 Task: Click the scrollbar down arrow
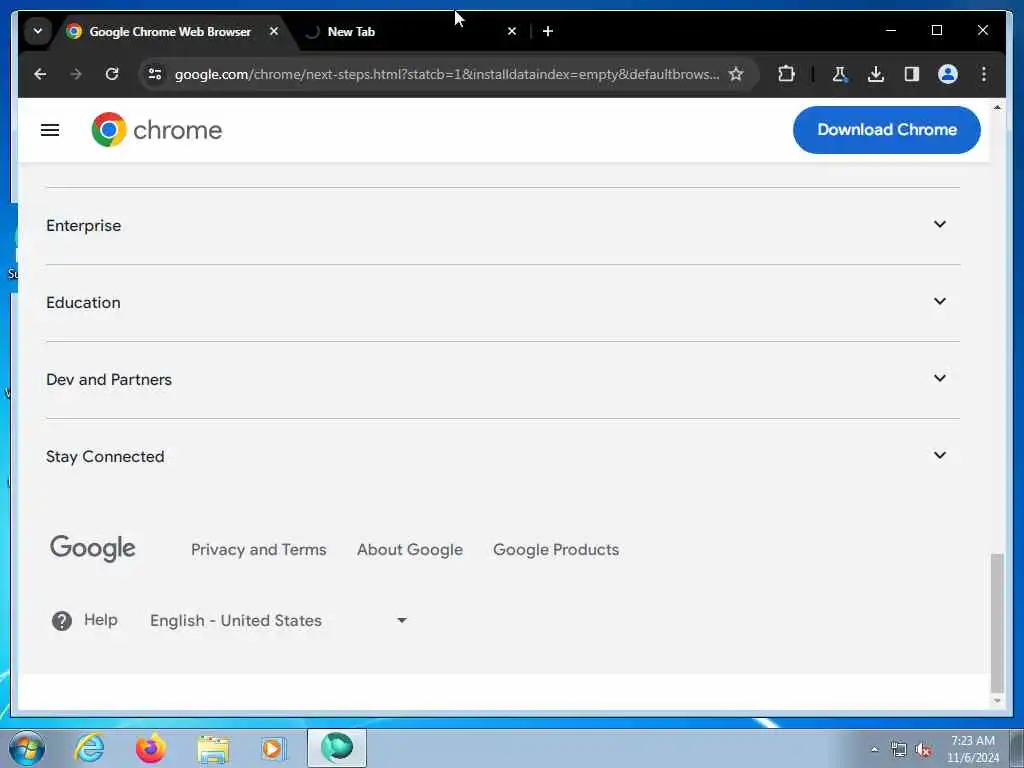click(x=997, y=701)
